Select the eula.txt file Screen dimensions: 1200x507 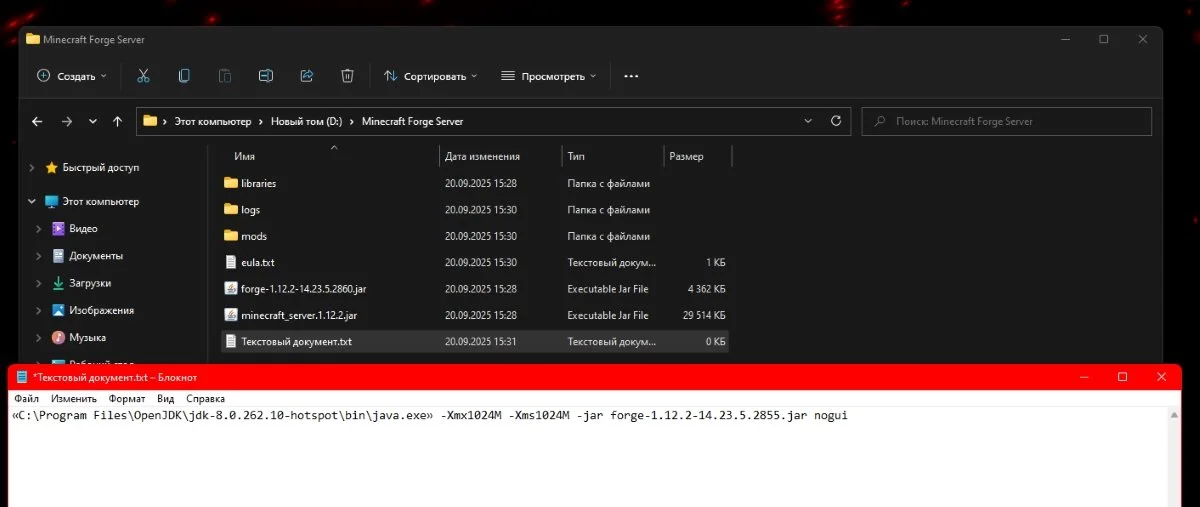257,262
